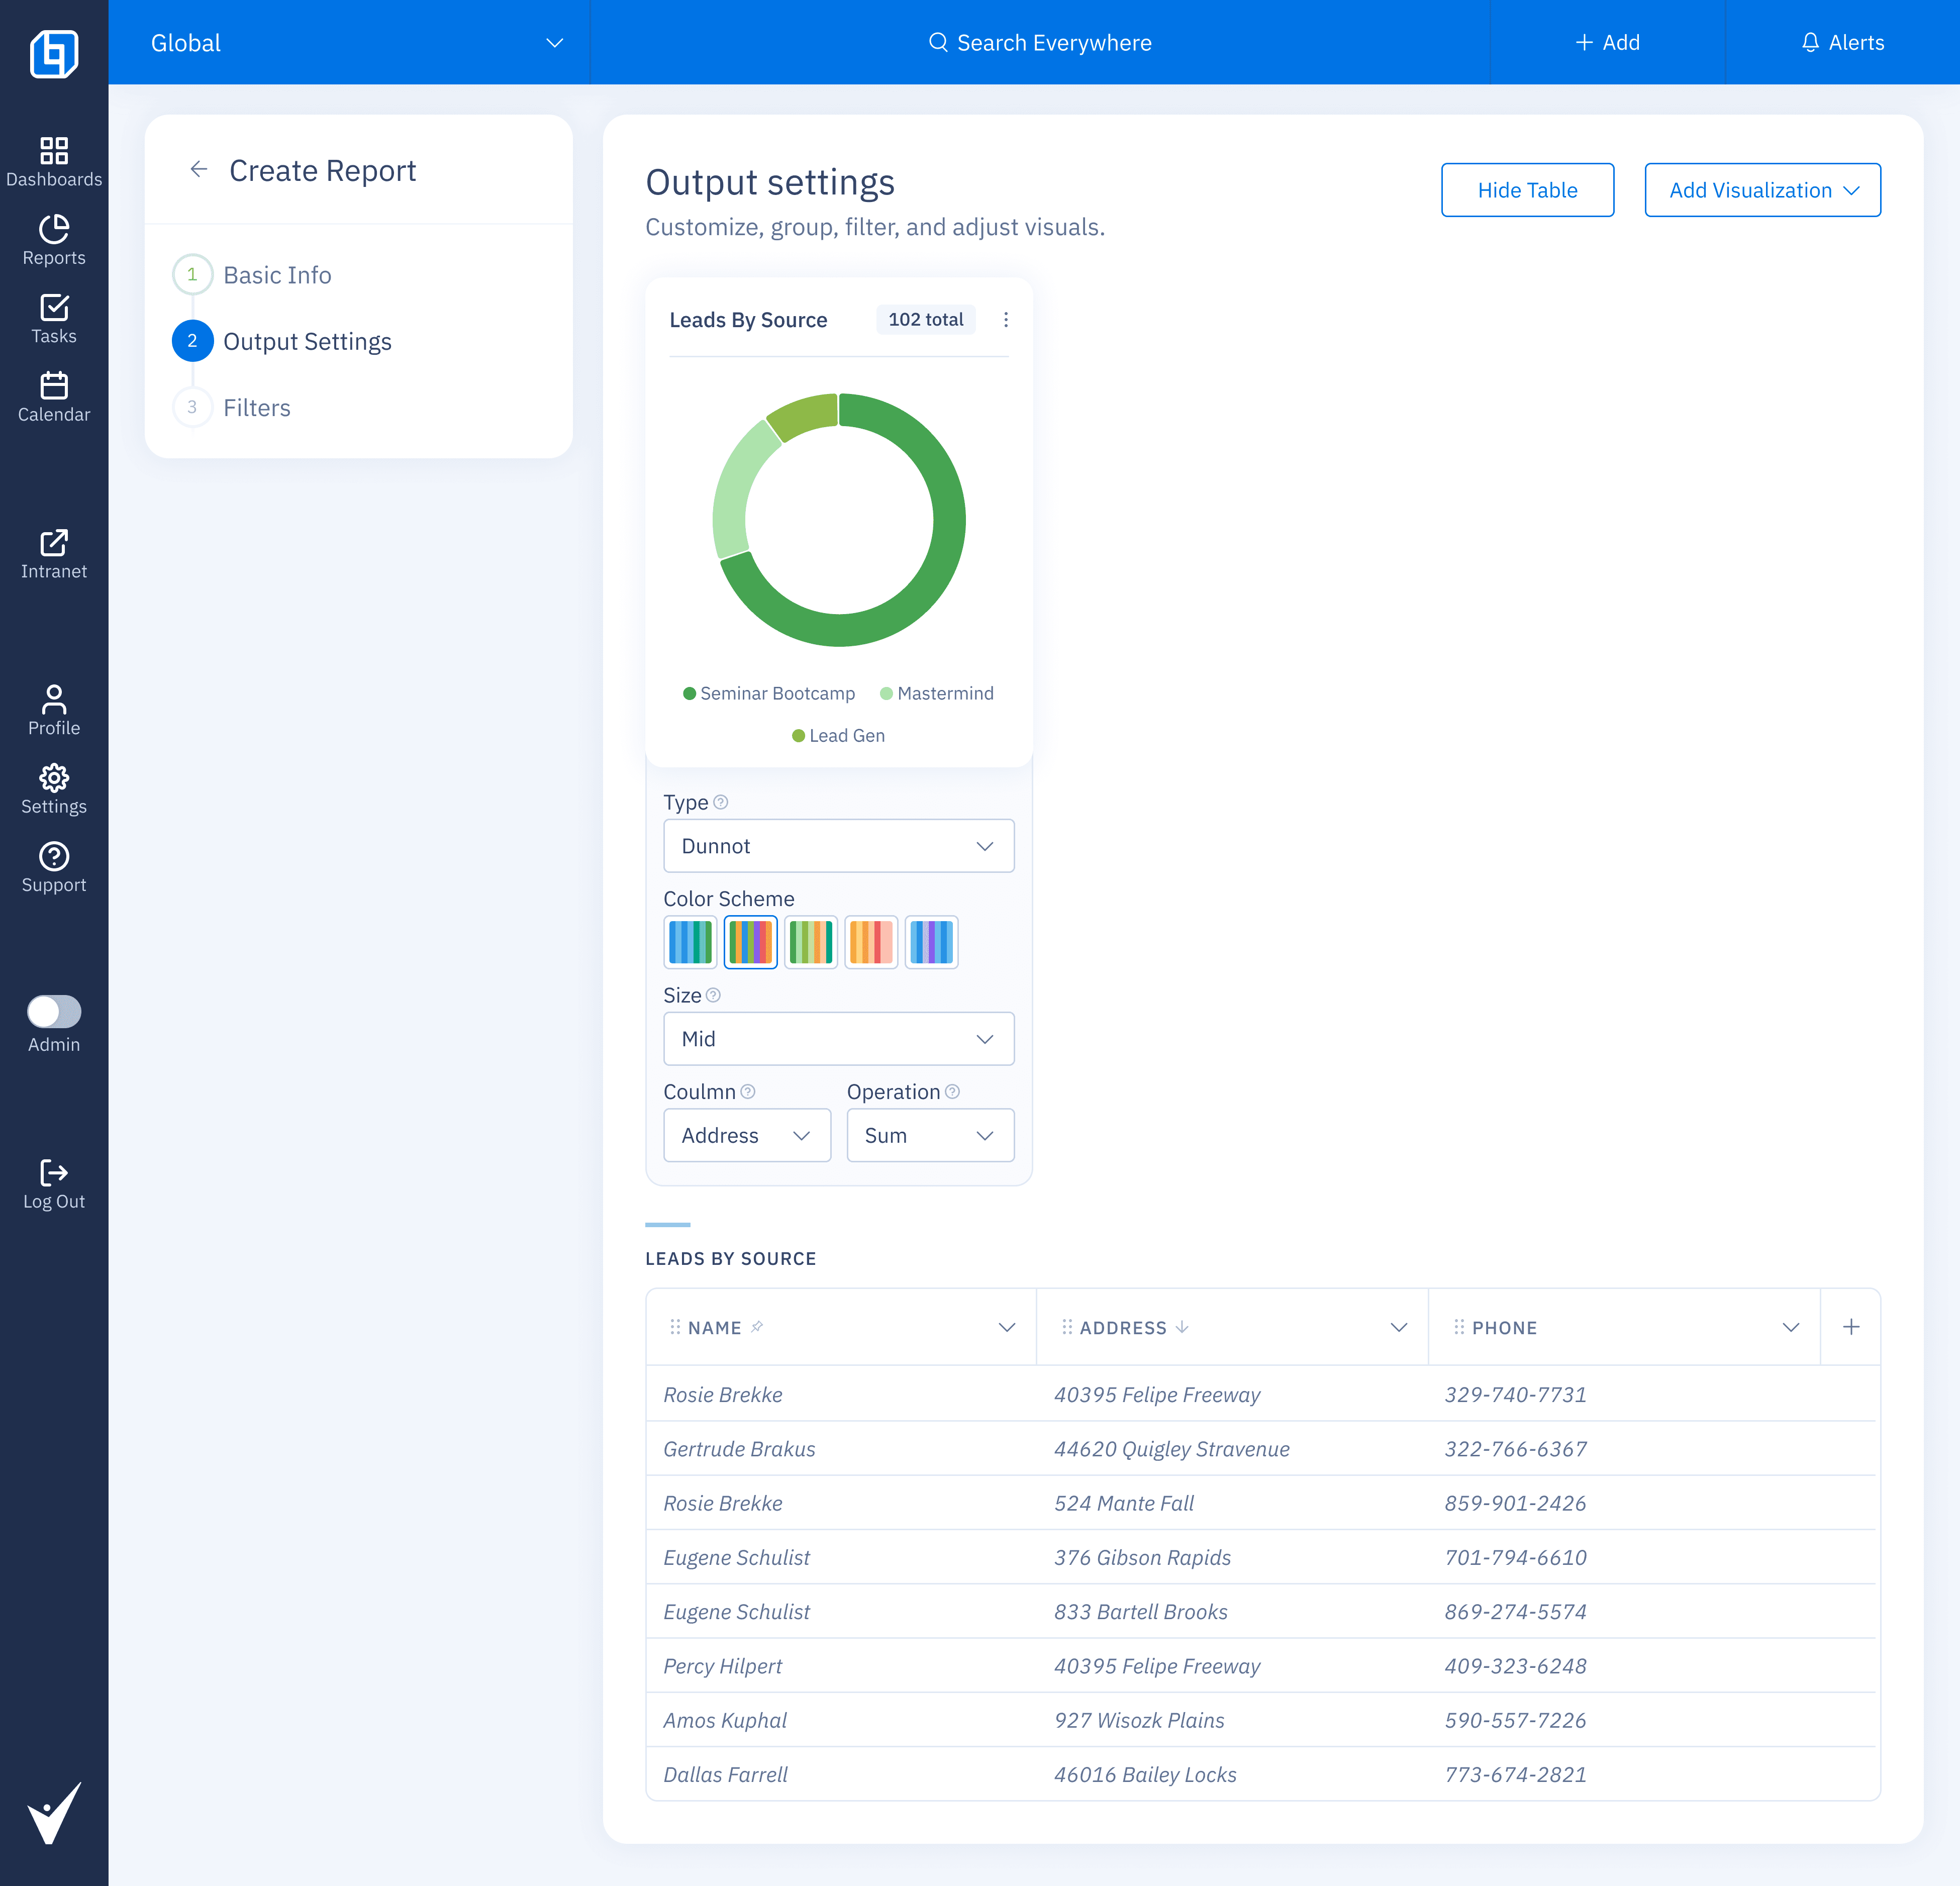This screenshot has height=1886, width=1960.
Task: Click the Hide Table button
Action: (1526, 190)
